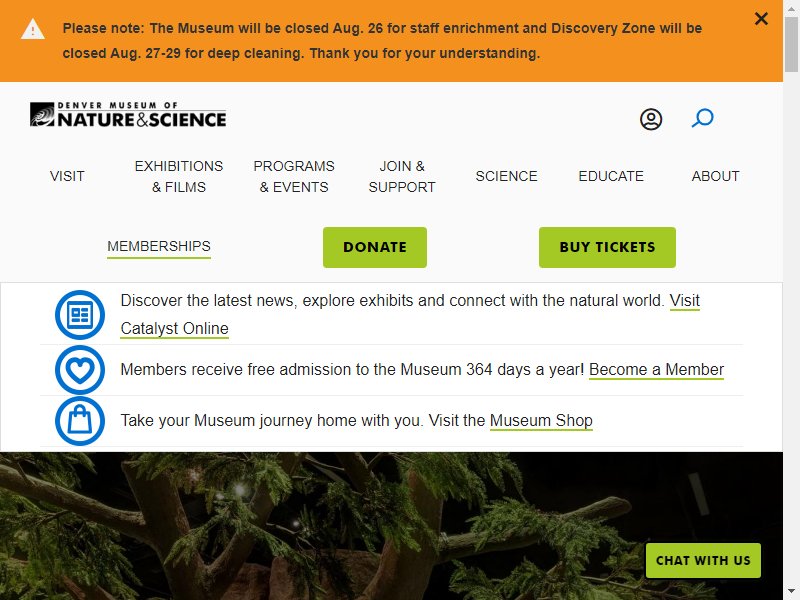Click the newspaper Catalyst icon
800x600 pixels.
(80, 315)
